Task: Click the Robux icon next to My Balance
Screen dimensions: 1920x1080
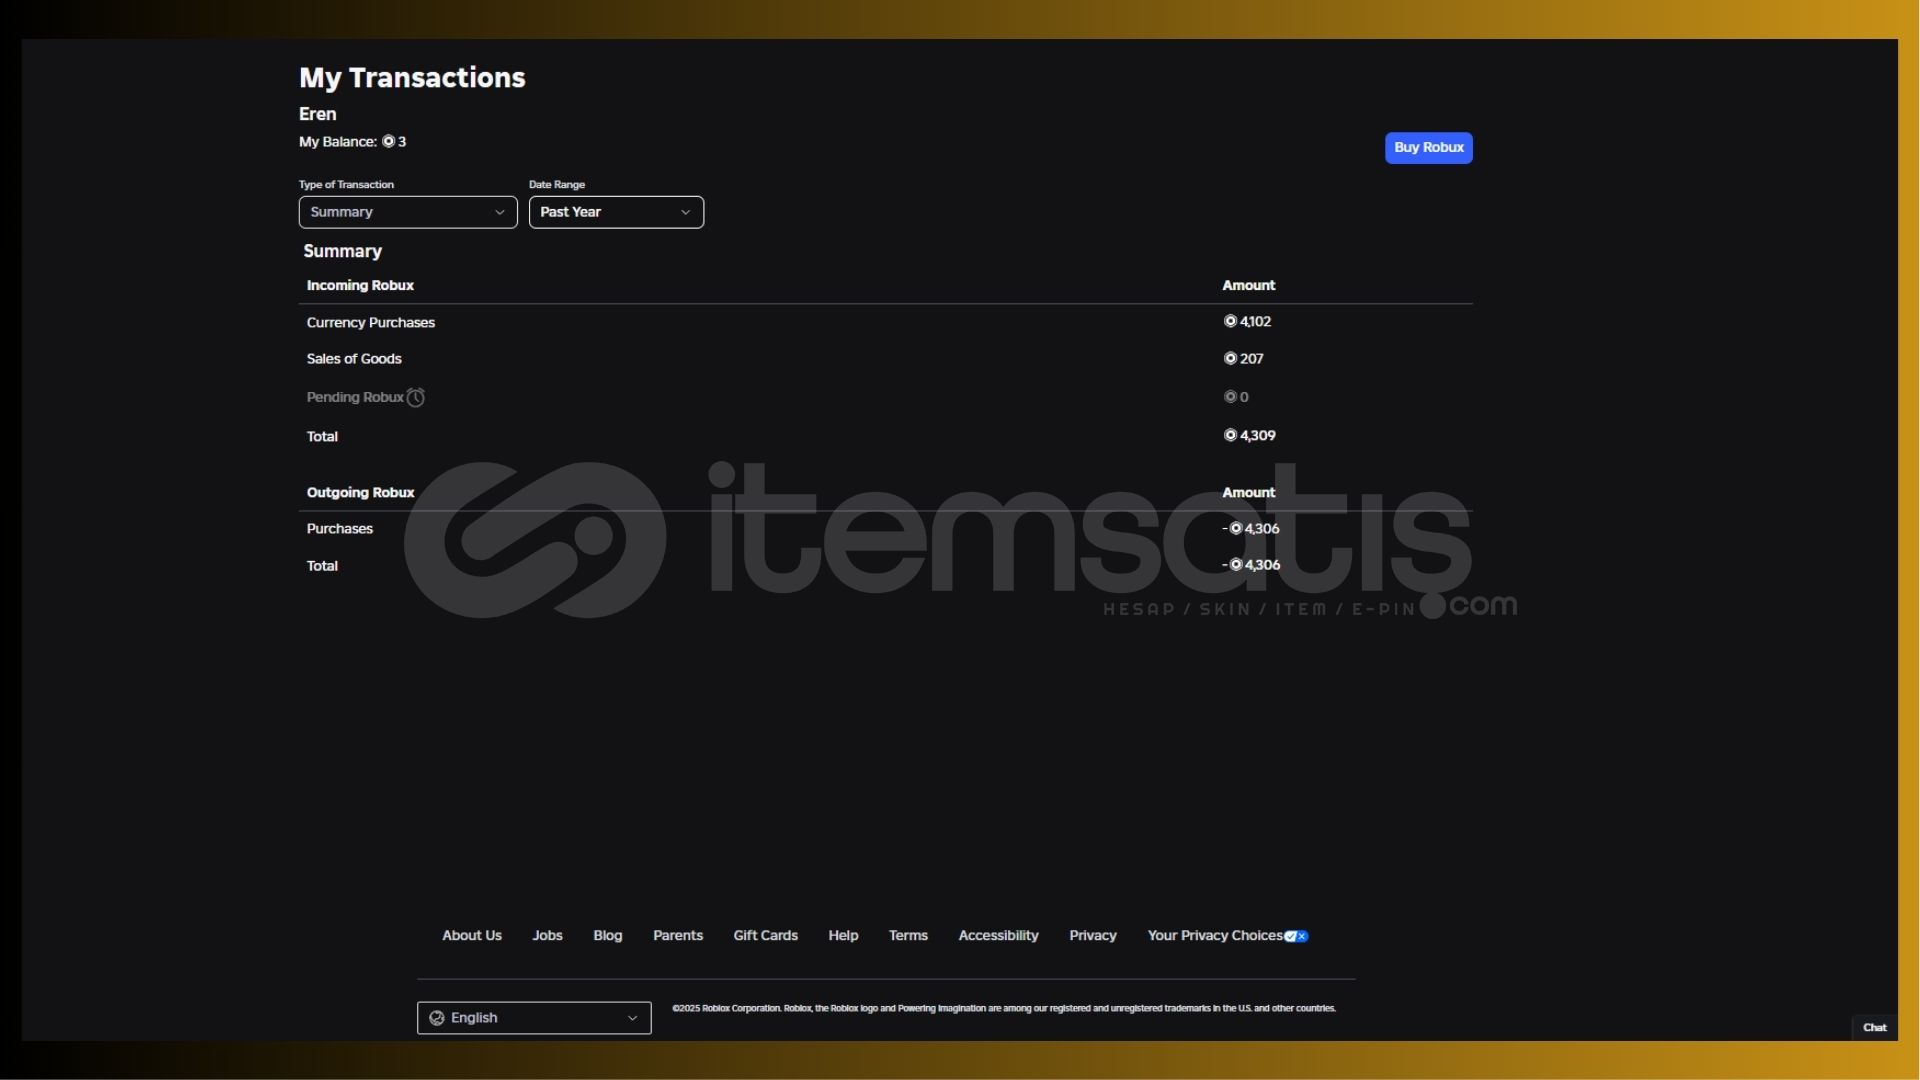Action: coord(388,142)
